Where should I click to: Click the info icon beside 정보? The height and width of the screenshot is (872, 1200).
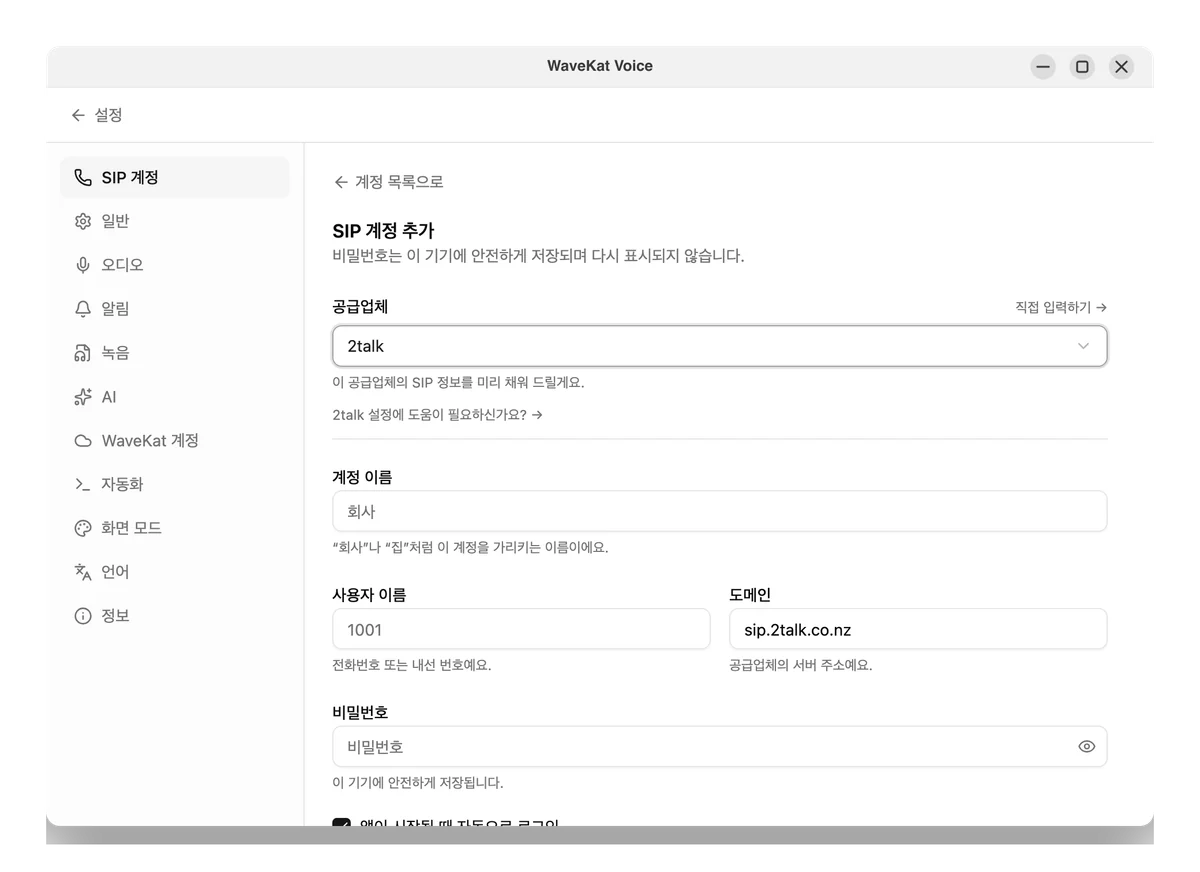tap(83, 616)
